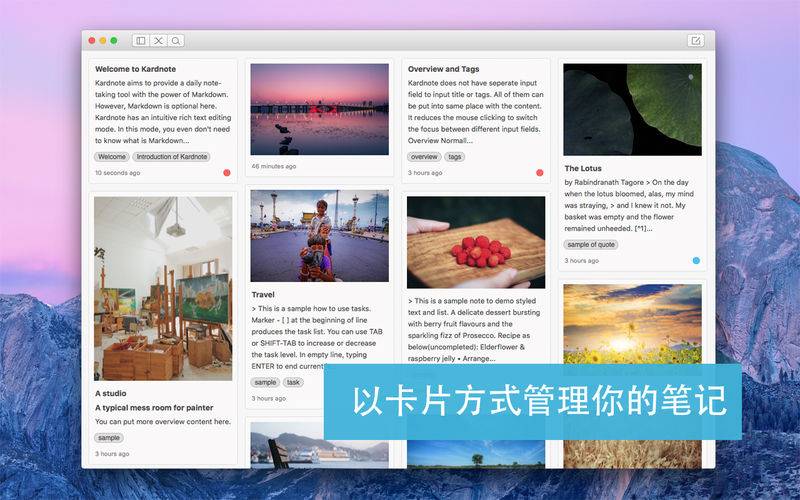Viewport: 800px width, 500px height.
Task: Open the sunset bridge photo thumbnail
Action: (319, 109)
